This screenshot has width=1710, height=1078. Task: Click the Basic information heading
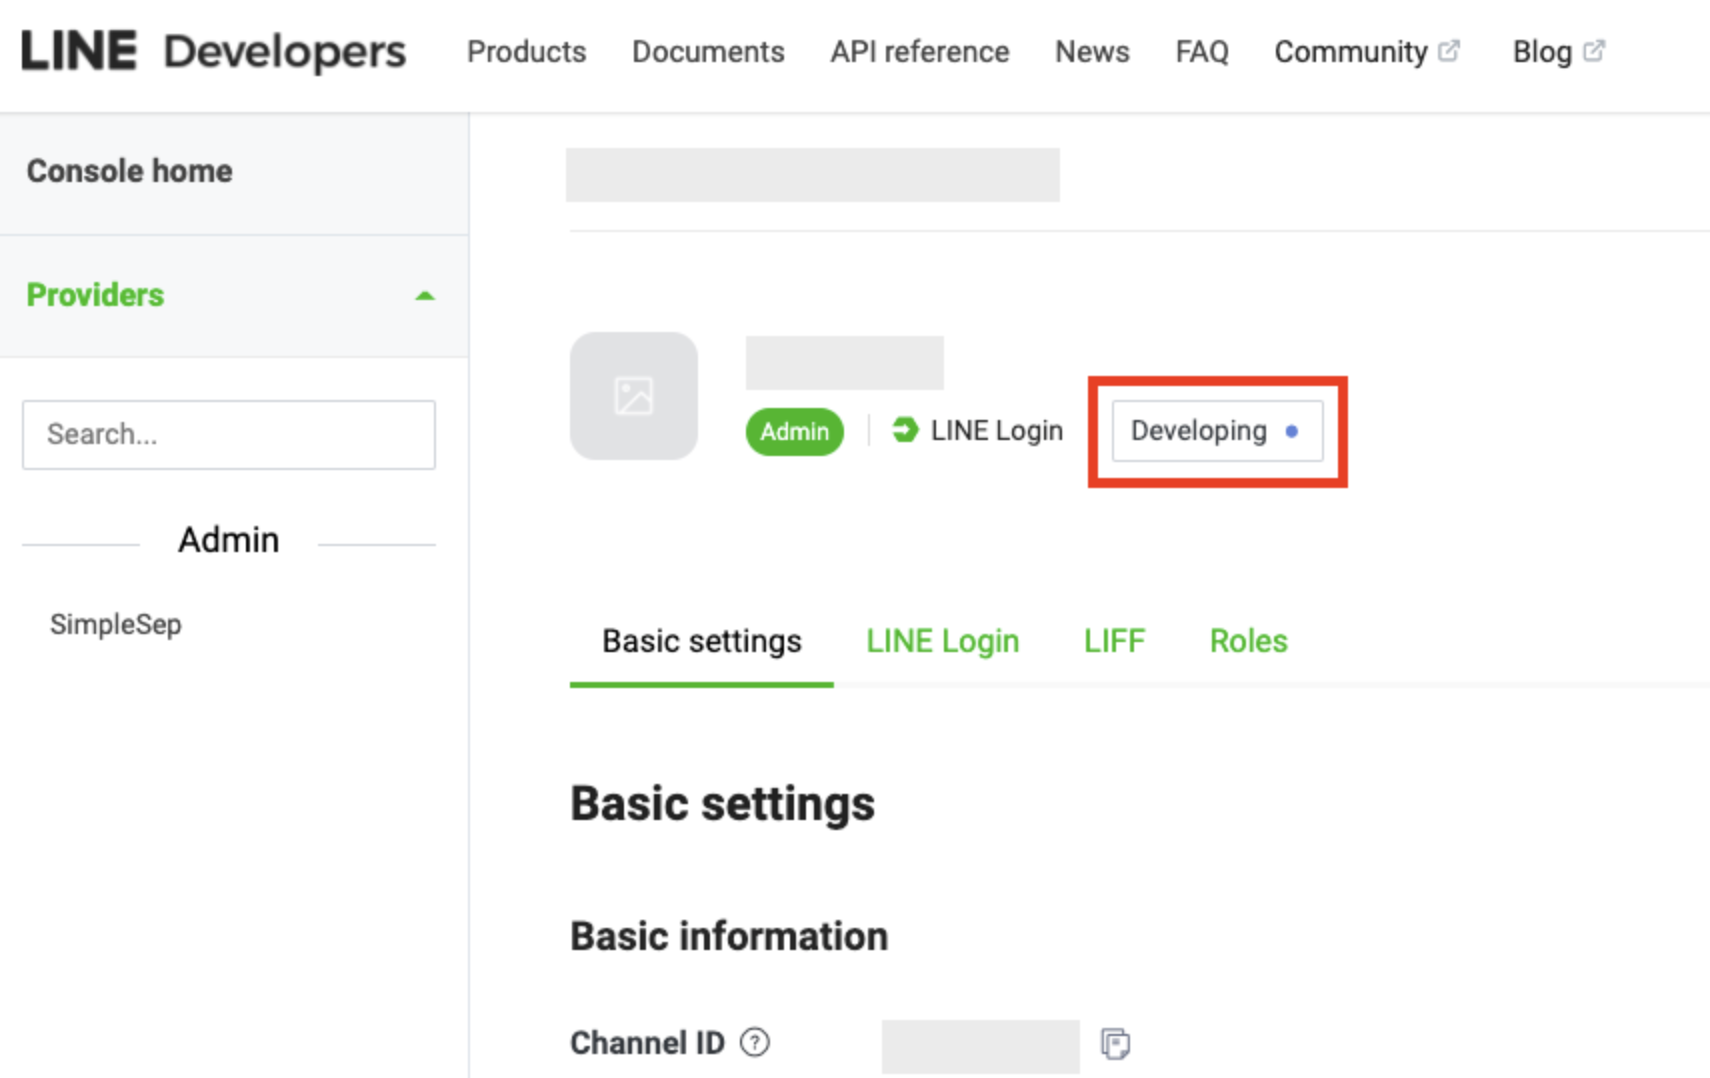729,937
